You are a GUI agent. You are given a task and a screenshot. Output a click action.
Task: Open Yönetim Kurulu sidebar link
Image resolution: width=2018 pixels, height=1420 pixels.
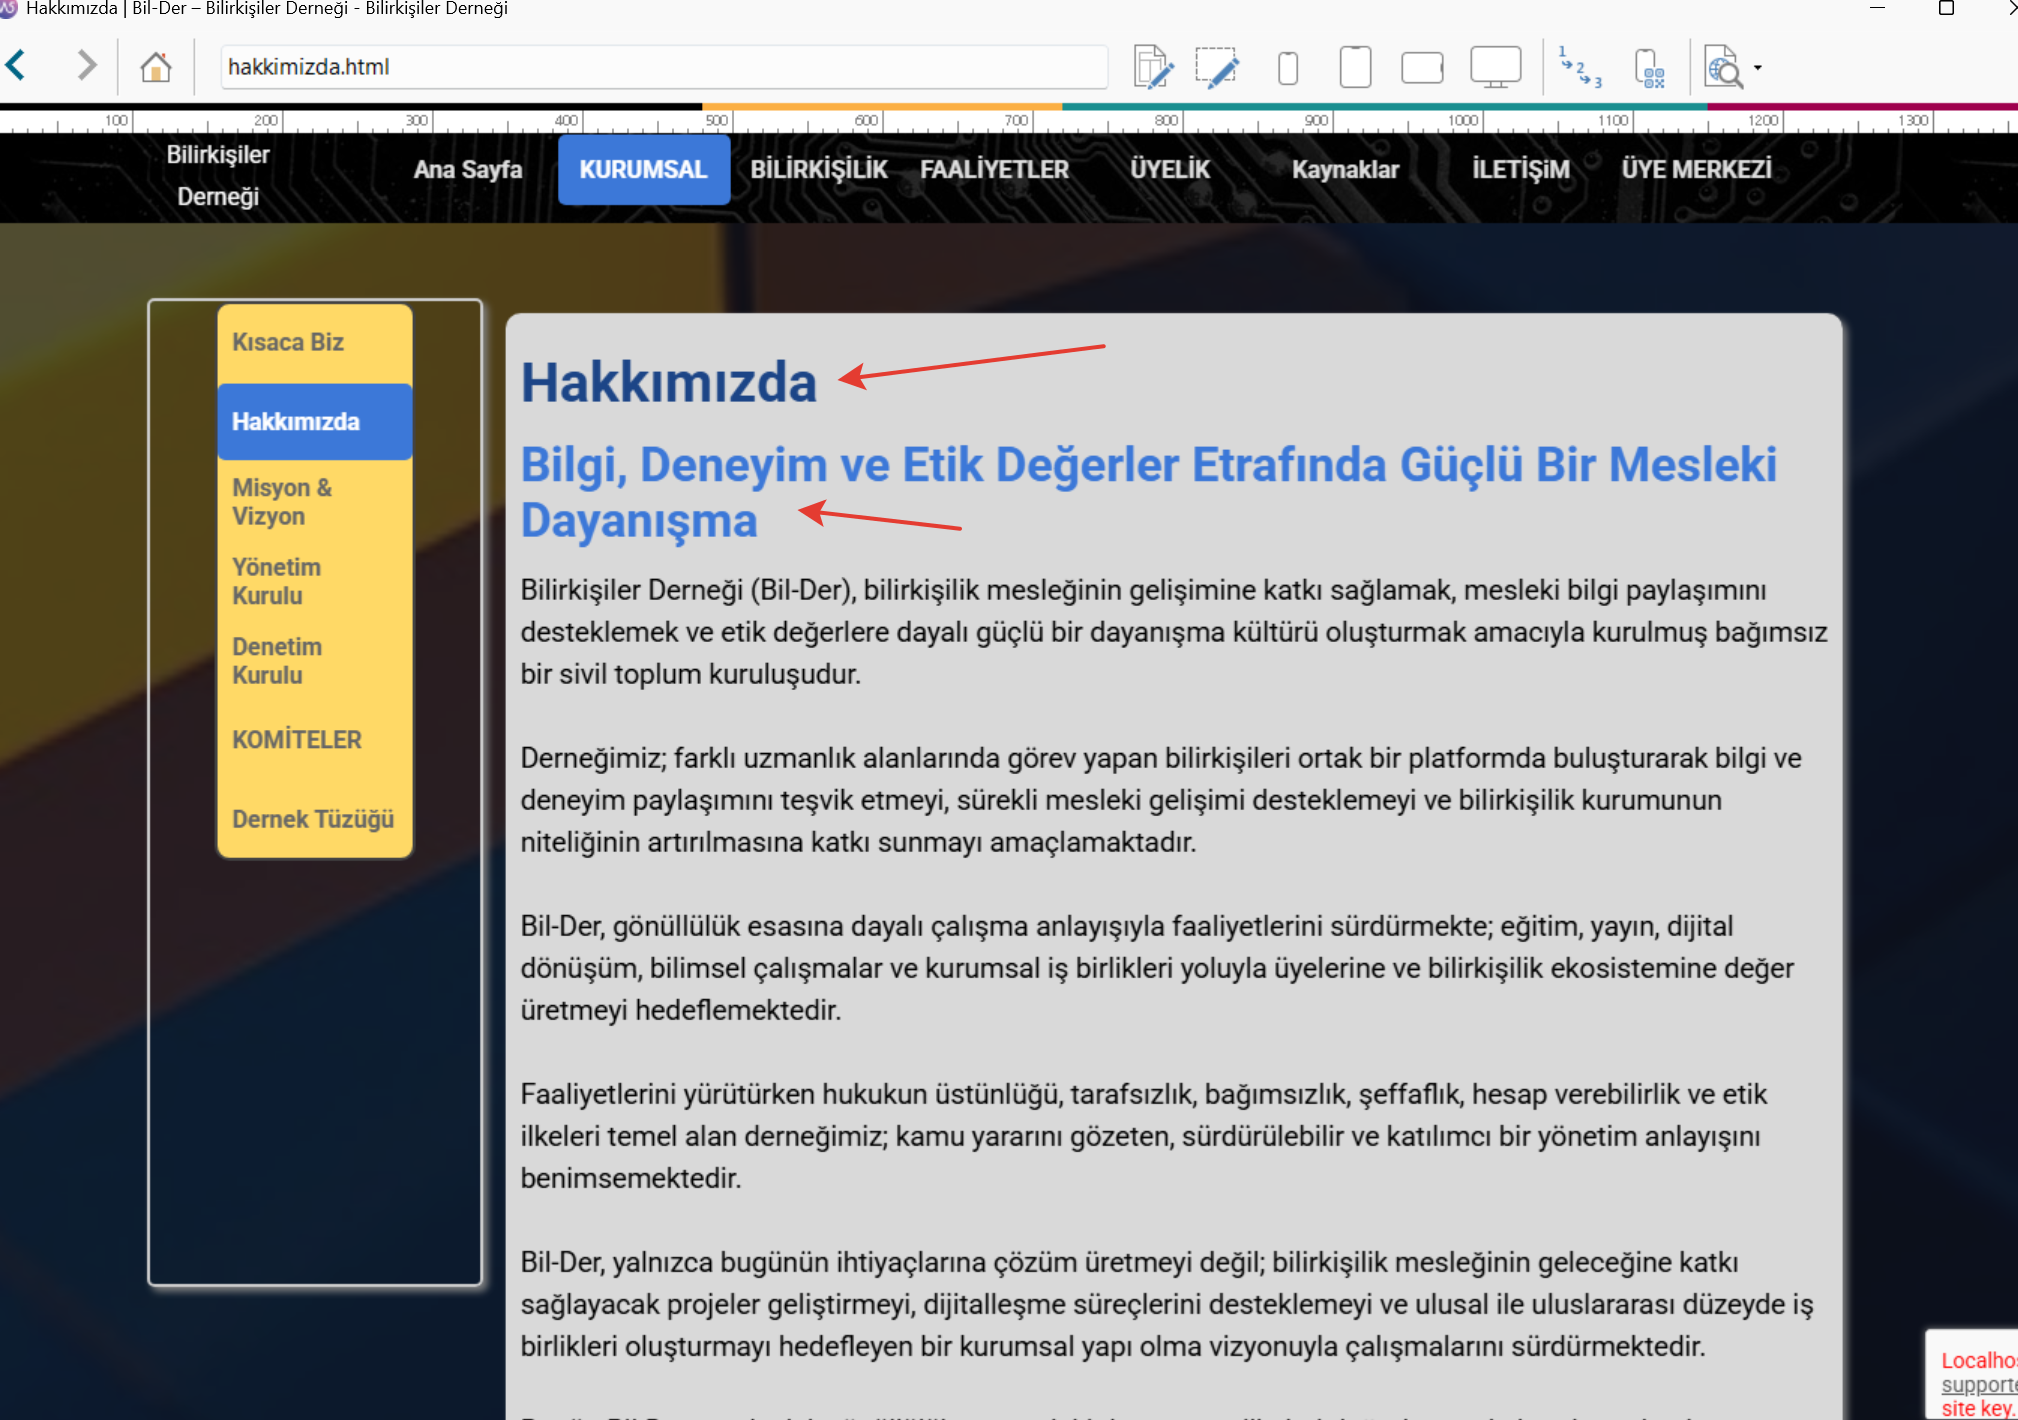(315, 581)
